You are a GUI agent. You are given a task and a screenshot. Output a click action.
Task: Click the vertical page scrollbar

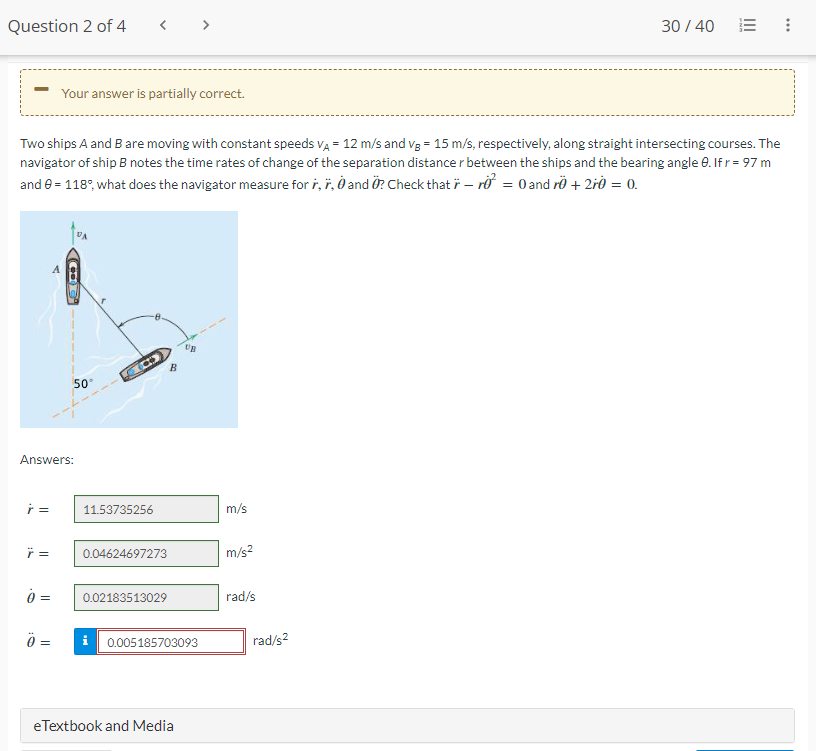[x=810, y=300]
